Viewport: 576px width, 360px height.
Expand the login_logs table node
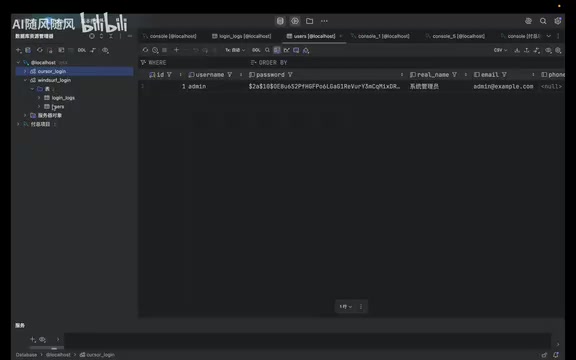(39, 98)
